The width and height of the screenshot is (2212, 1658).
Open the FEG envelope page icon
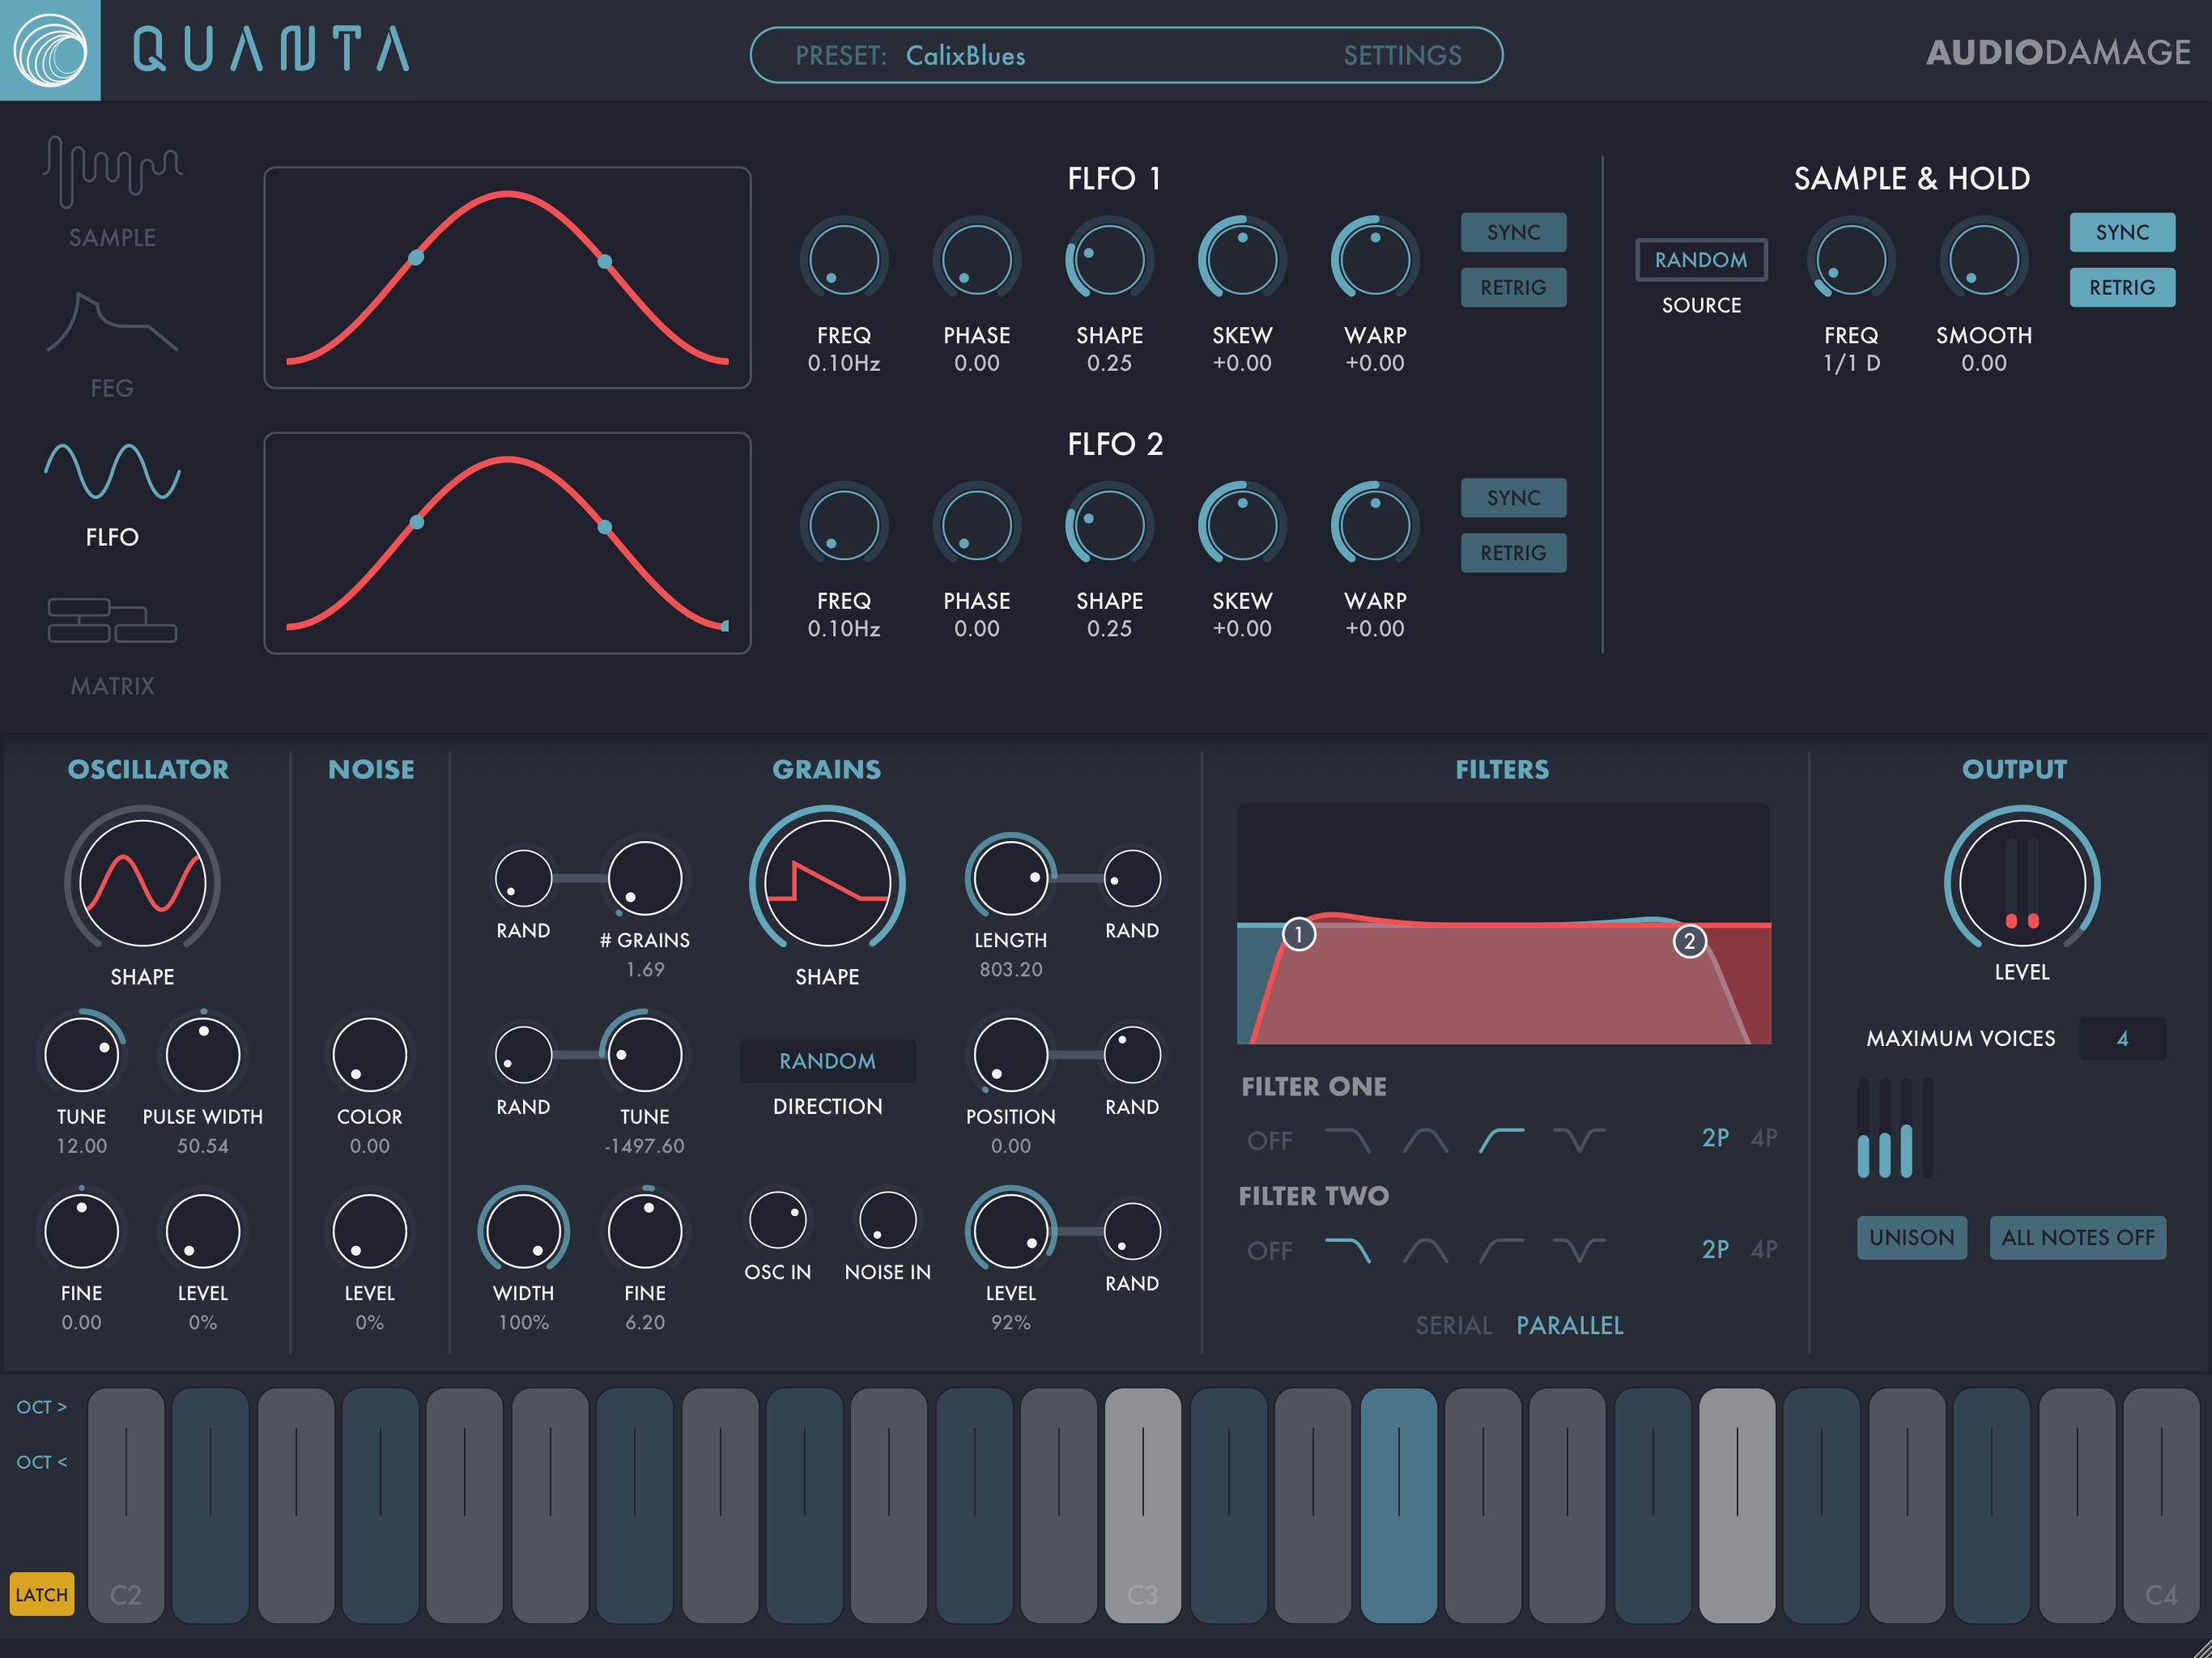pyautogui.click(x=112, y=324)
